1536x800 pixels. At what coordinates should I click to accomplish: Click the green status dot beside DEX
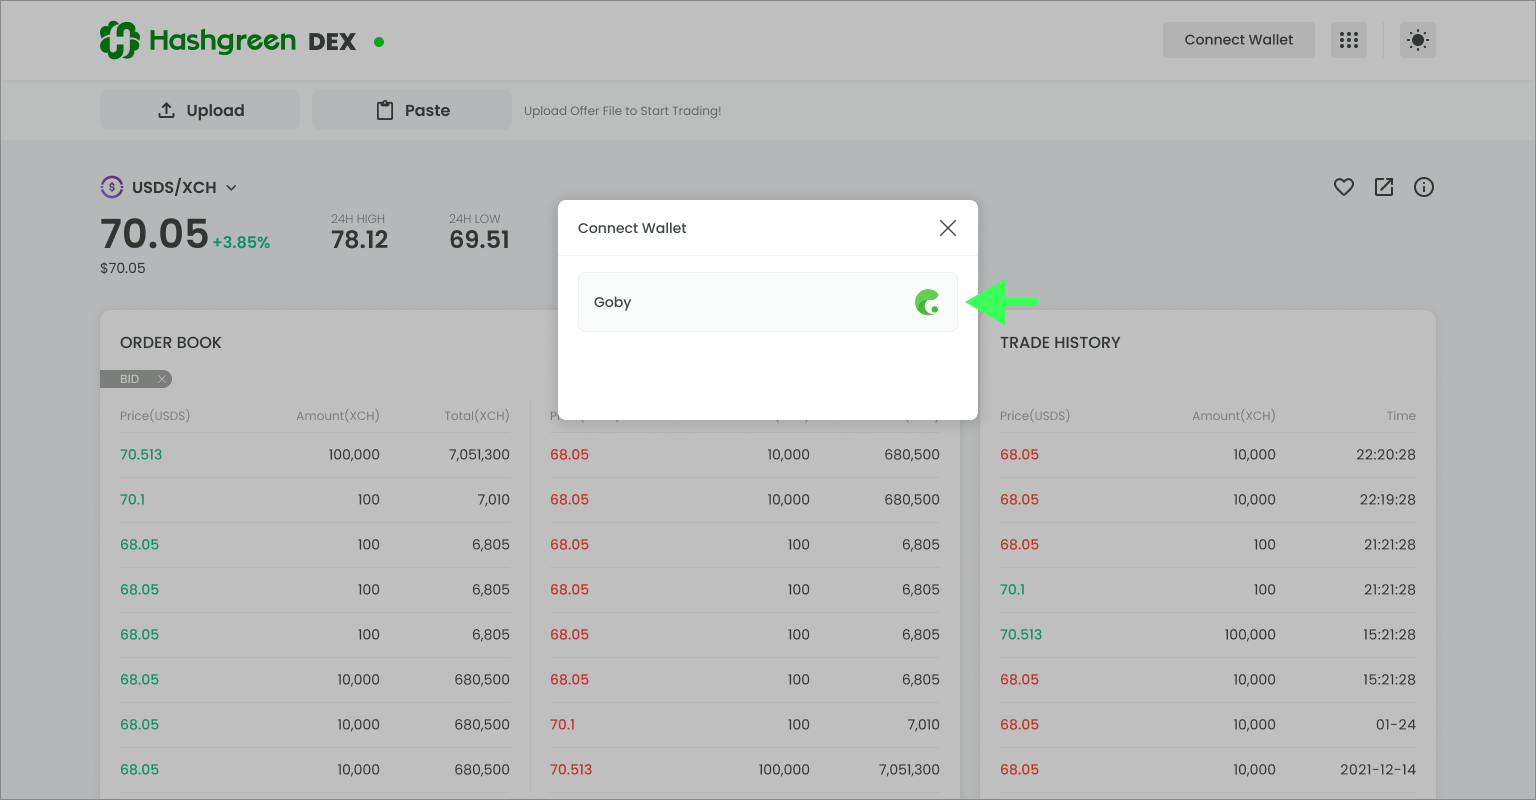coord(379,42)
